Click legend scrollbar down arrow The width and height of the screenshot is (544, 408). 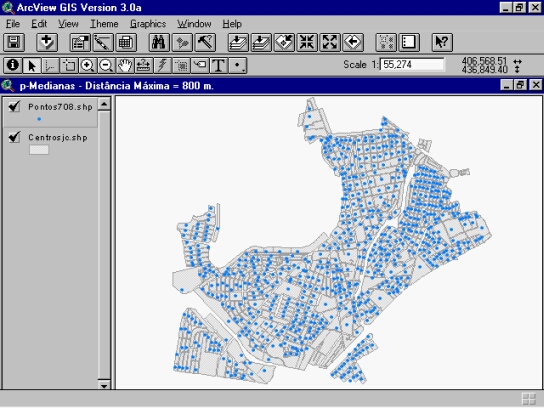[x=104, y=385]
